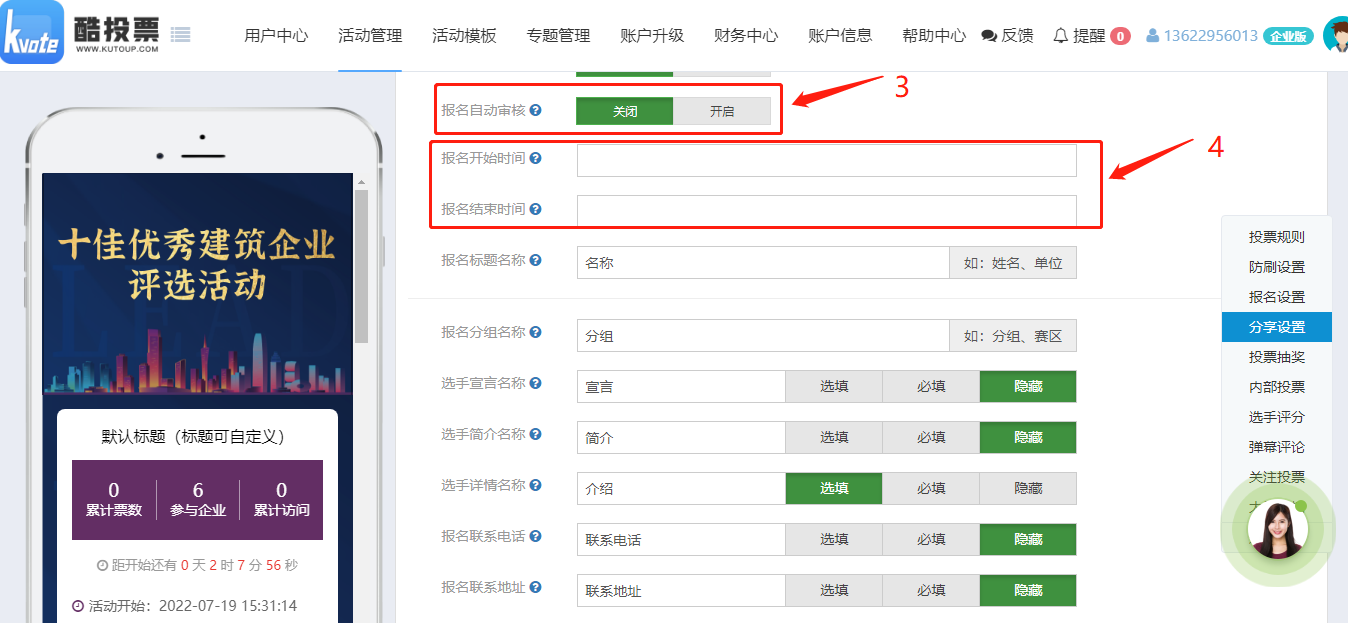1348x623 pixels.
Task: Click help icon beside 报名标题名称
Action: pyautogui.click(x=536, y=260)
